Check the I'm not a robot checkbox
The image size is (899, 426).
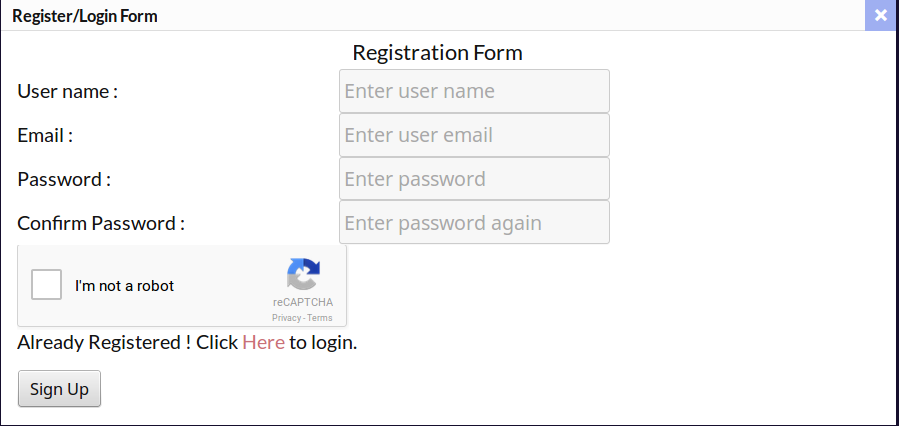pos(47,285)
